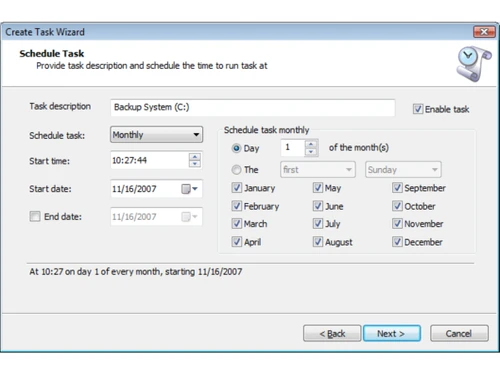Uncheck the February checkbox
Viewport: 500px width, 375px height.
236,206
